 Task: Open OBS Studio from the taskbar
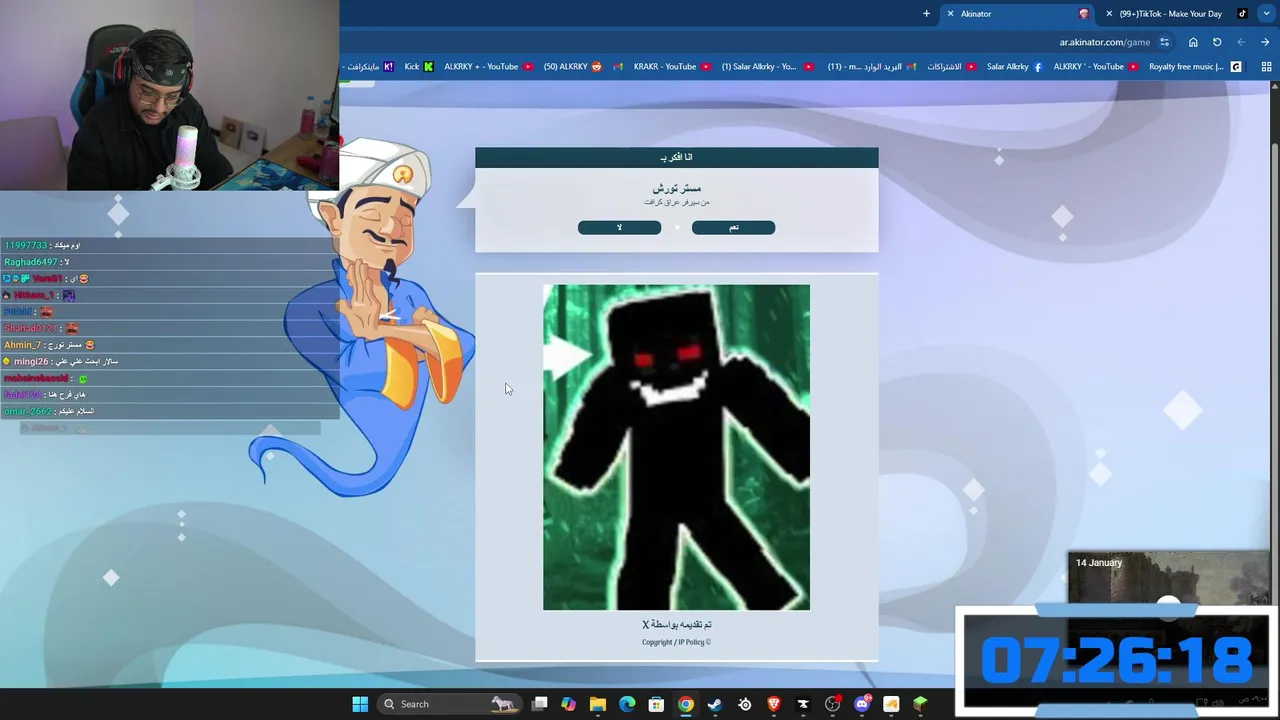point(832,704)
